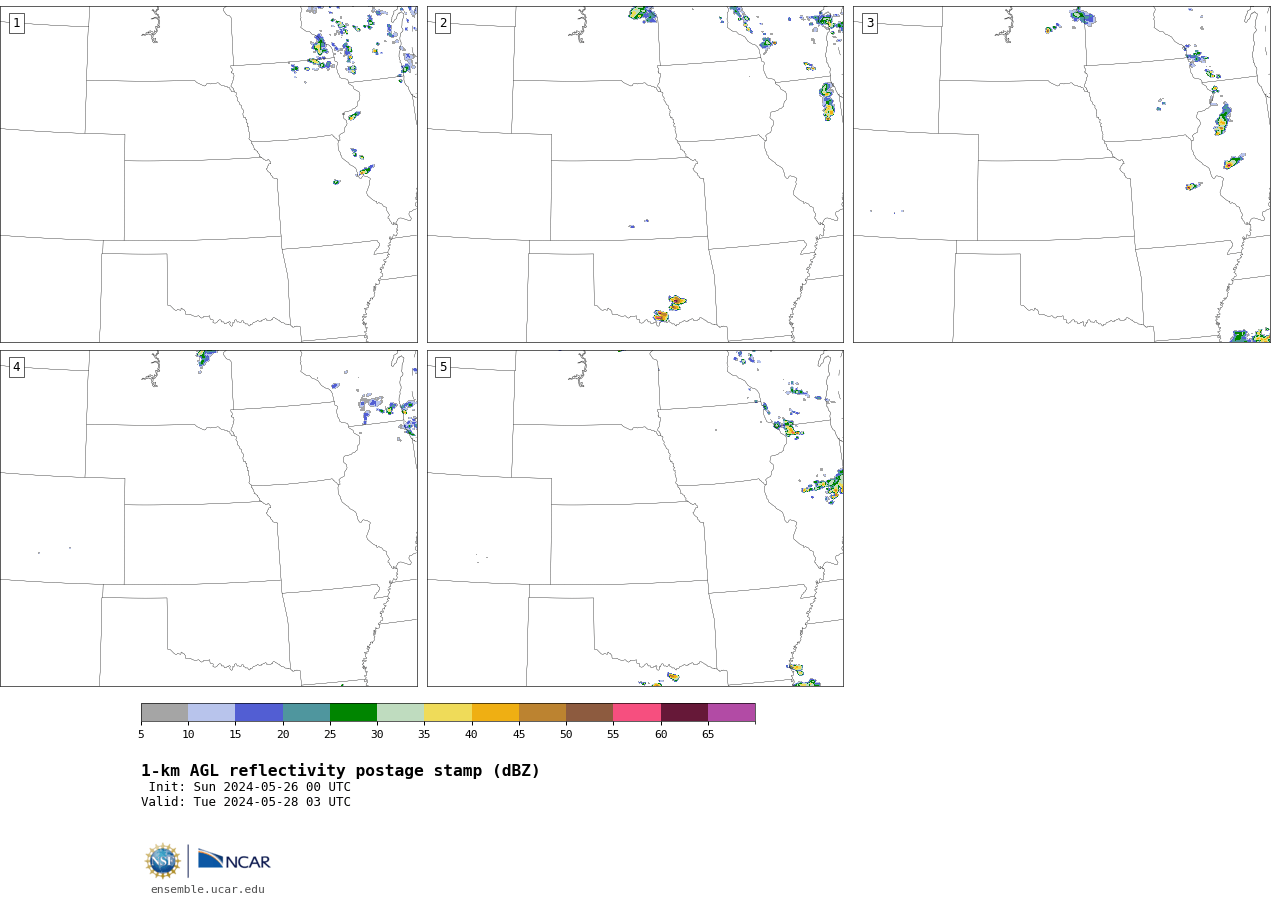Click the pink 55-60 dBZ swatch
The image size is (1280, 901).
637,713
